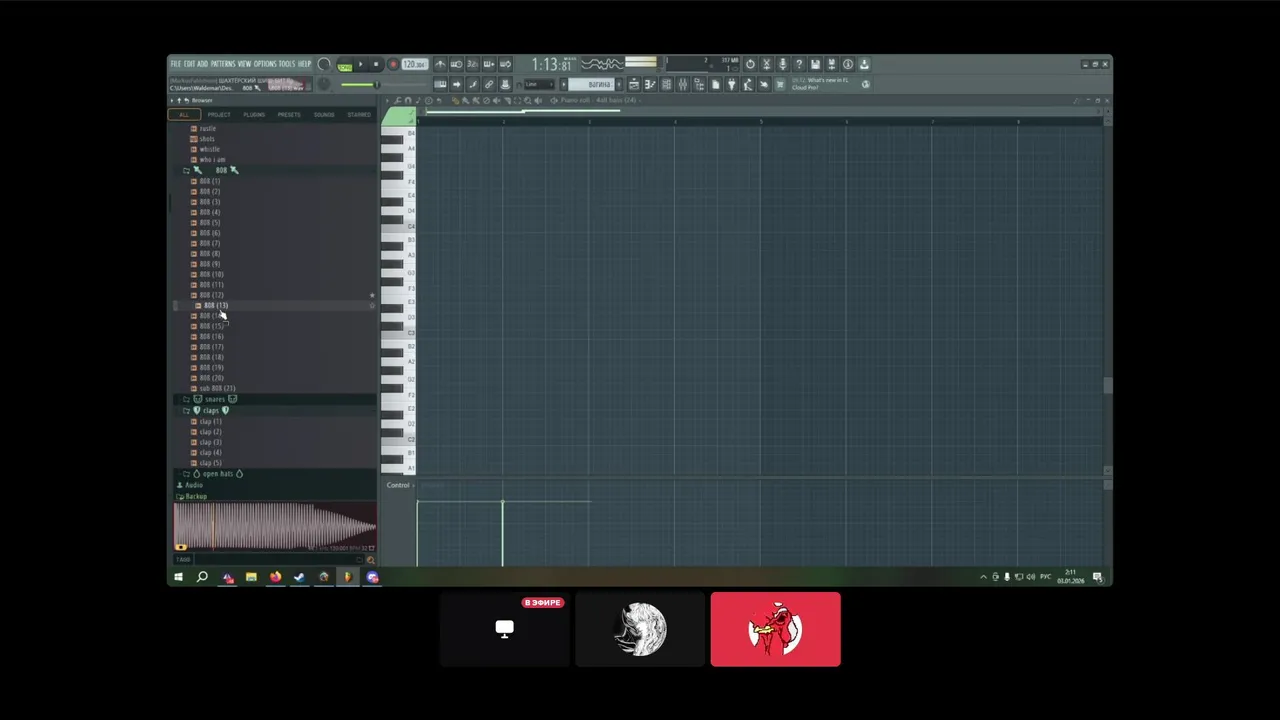Screen dimensions: 1280x720
Task: Expand the open hats folder
Action: tap(216, 473)
